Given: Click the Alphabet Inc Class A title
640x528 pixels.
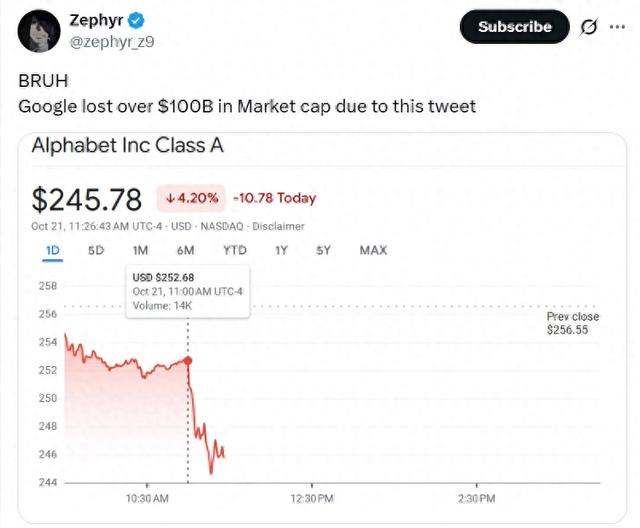Looking at the screenshot, I should [x=128, y=146].
